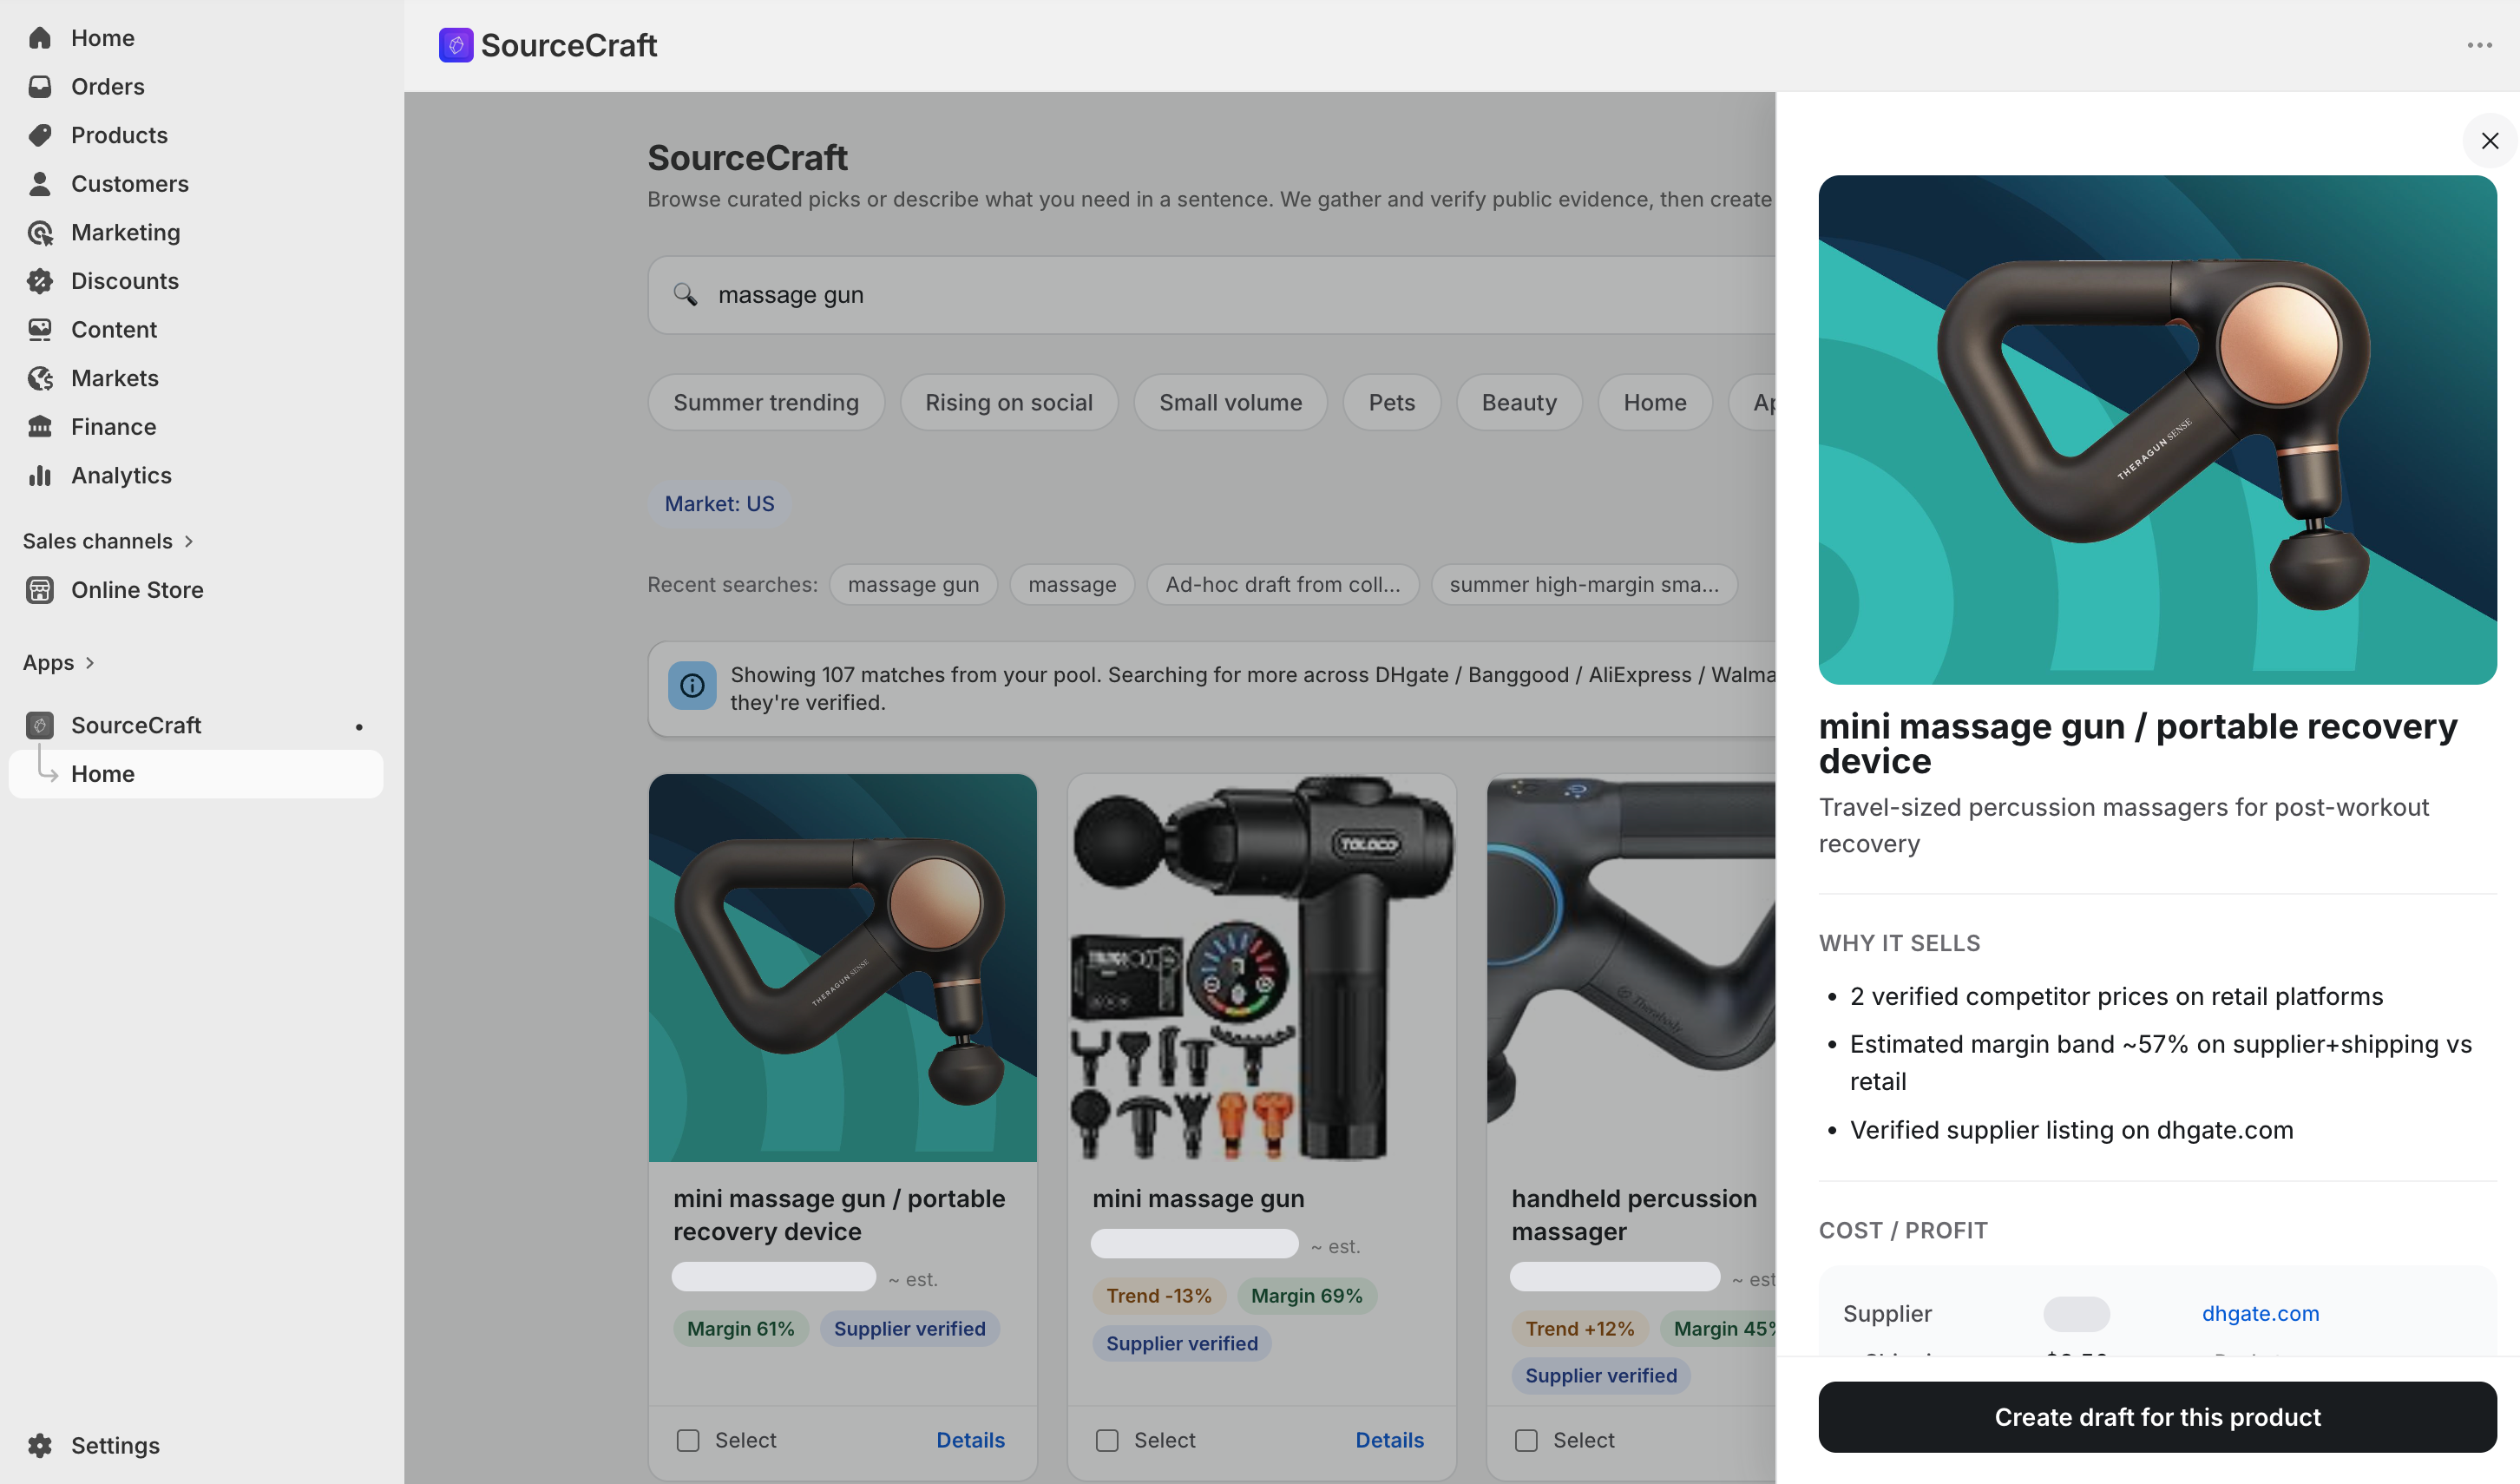Open Details for portable recovery device card
Screen dimensions: 2520x1484
tap(970, 1440)
